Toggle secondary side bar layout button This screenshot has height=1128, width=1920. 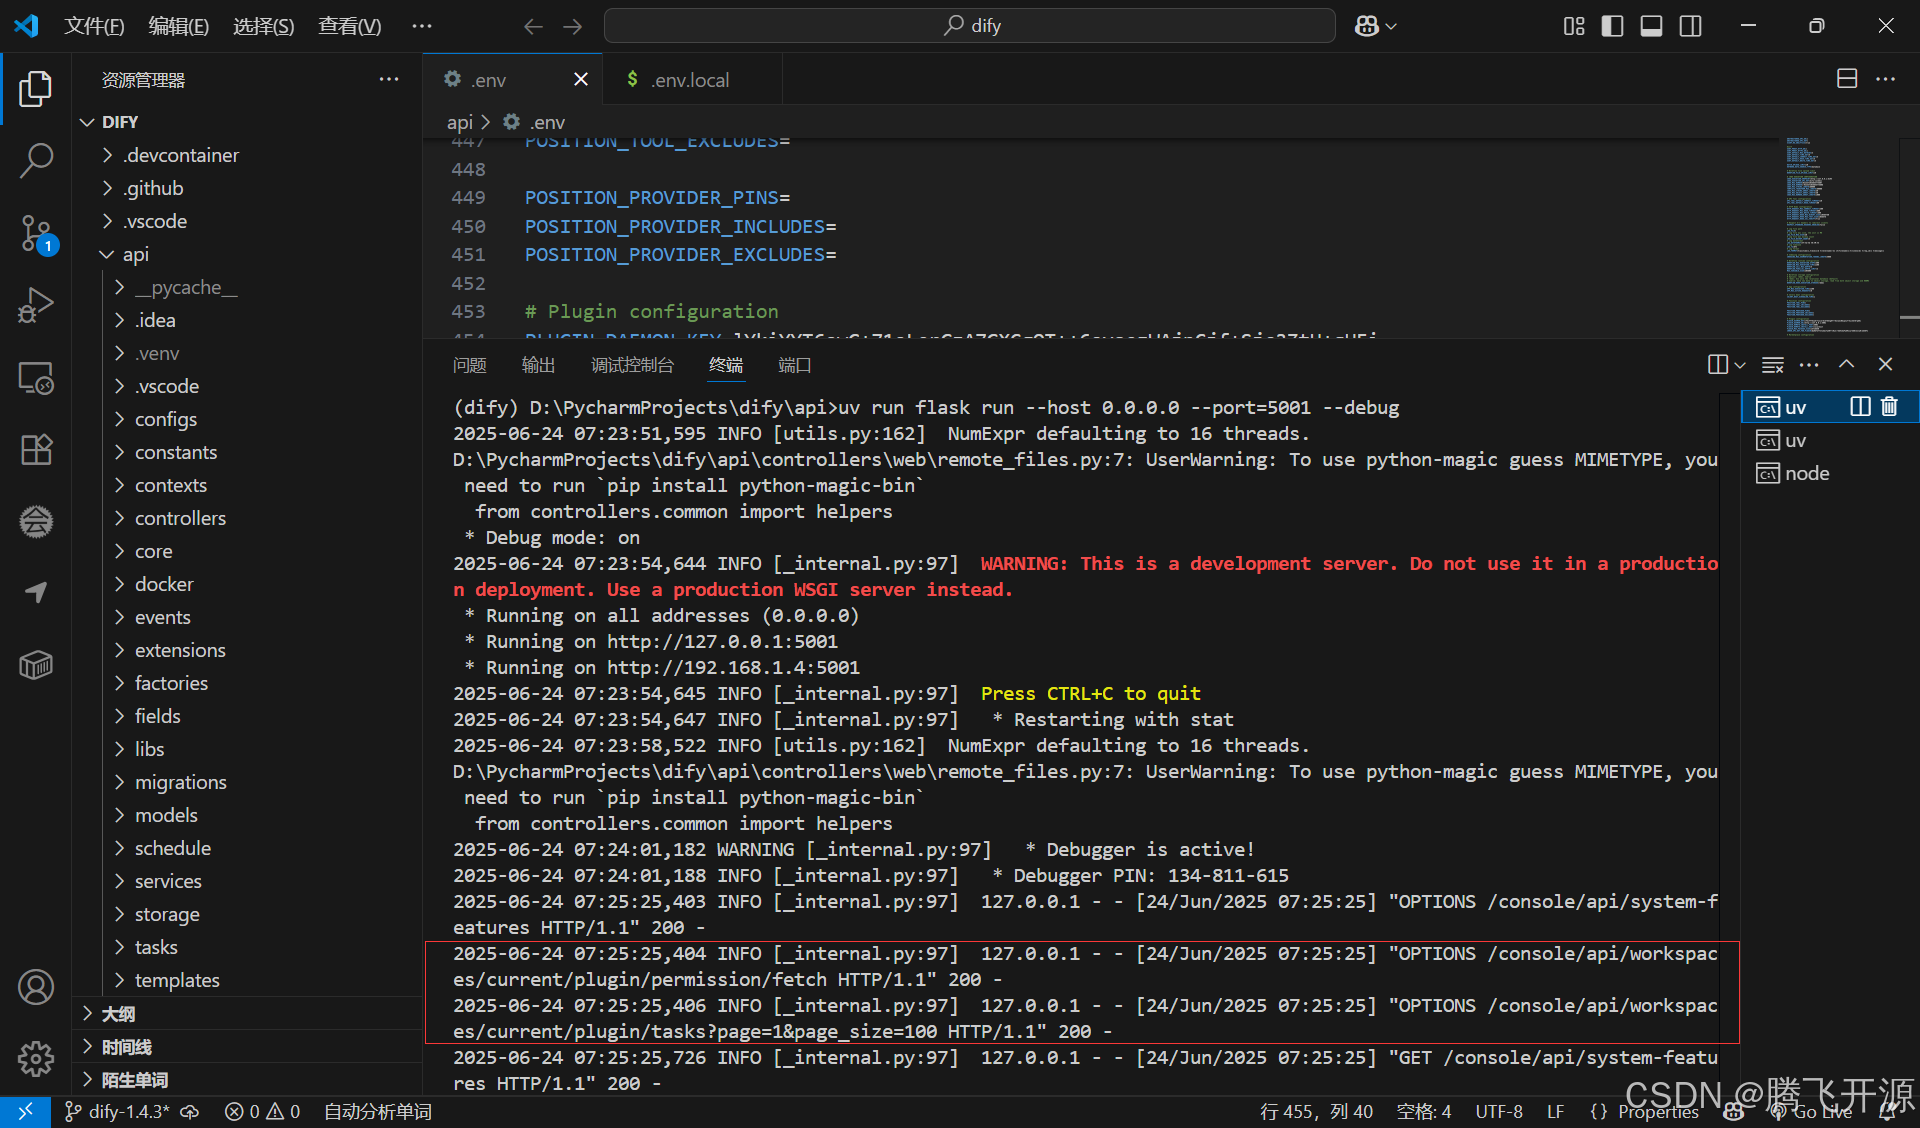1690,26
